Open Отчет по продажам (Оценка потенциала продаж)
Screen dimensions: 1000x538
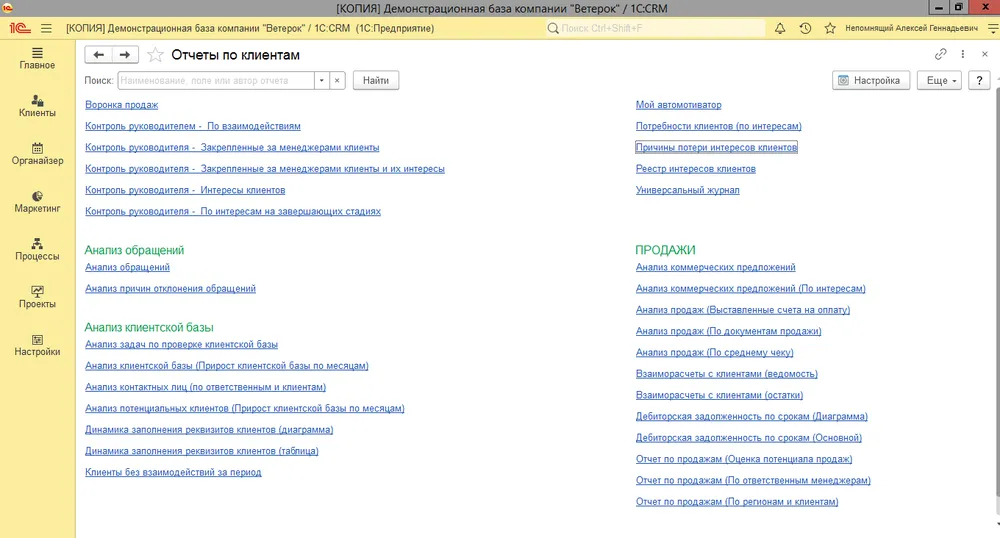click(744, 459)
